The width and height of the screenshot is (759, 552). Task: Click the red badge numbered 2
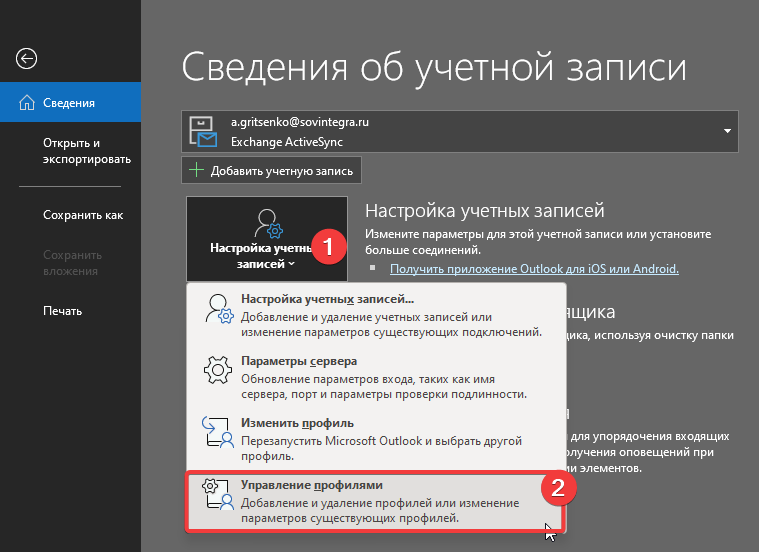click(x=558, y=490)
